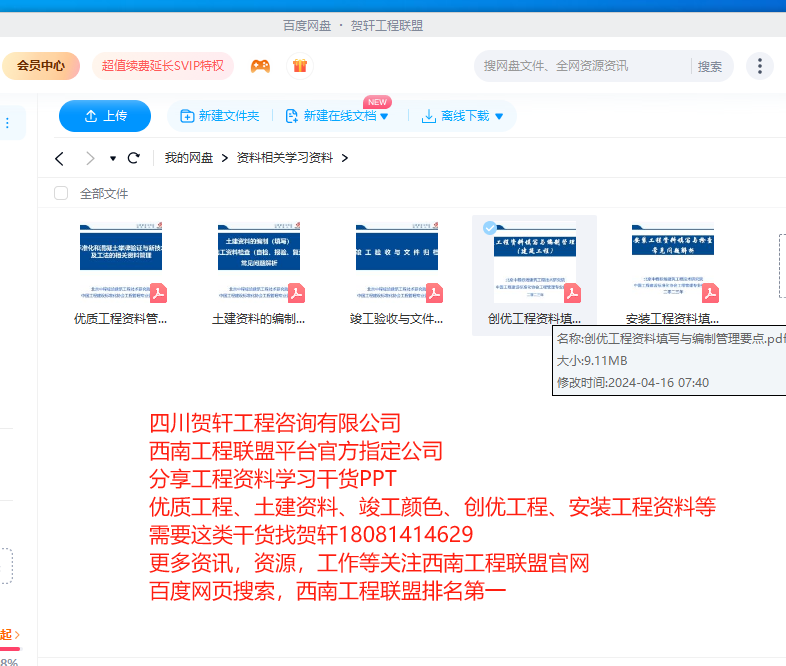
Task: Check the 全部文件 select-all checkbox
Action: 61,193
